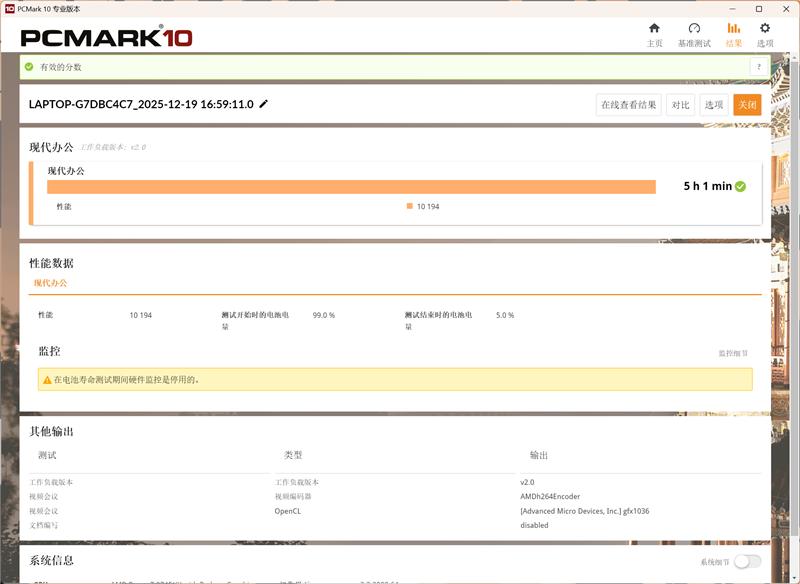Select the 现代办公 tab under 性能数据
800x584 pixels.
[x=51, y=283]
